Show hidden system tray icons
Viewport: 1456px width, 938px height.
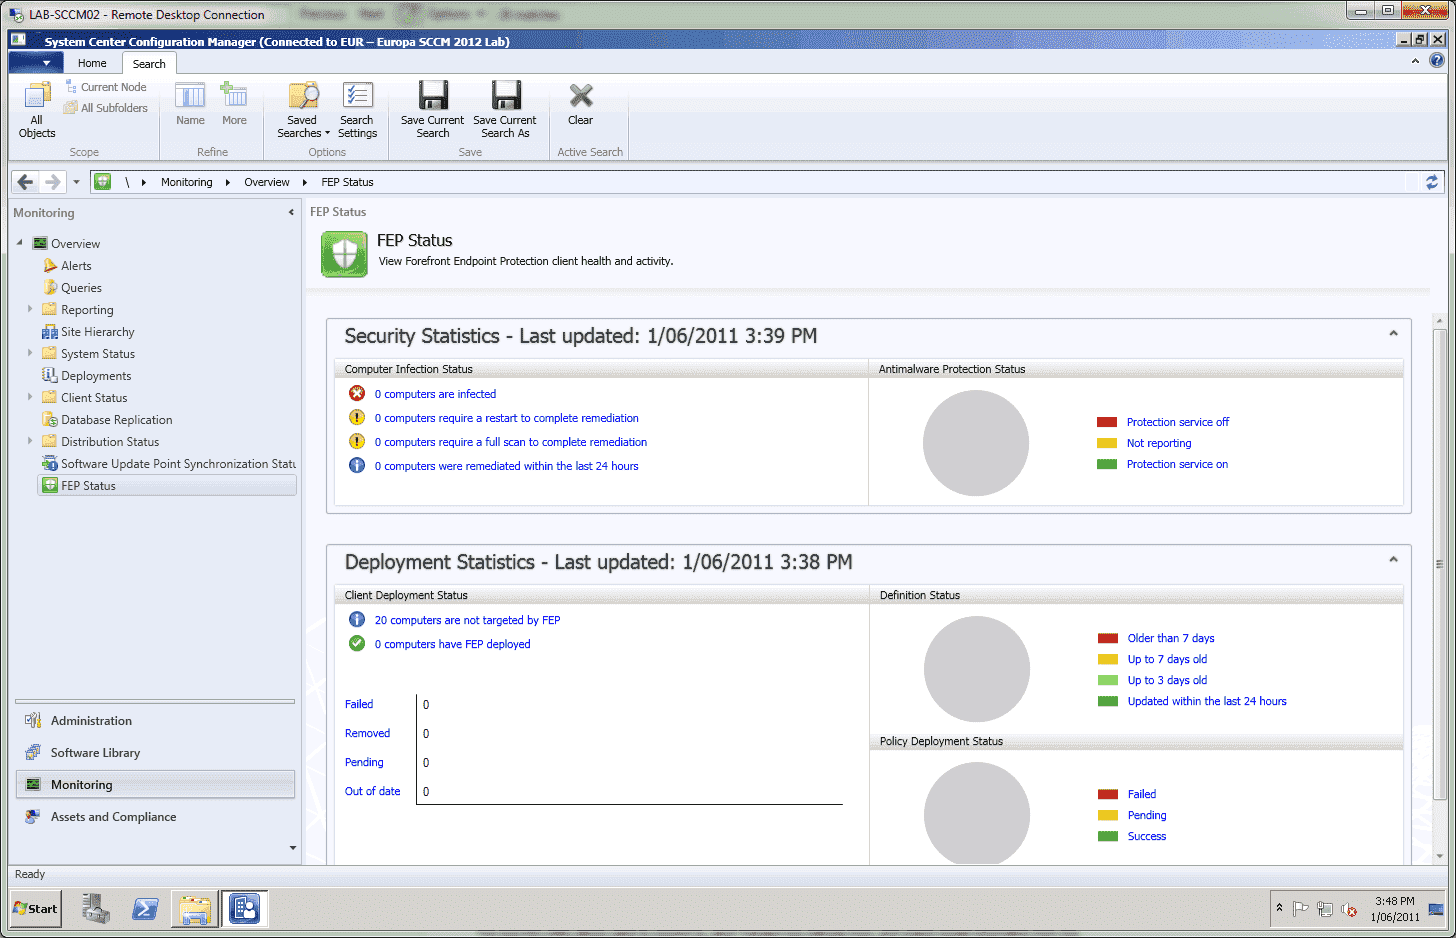point(1279,908)
